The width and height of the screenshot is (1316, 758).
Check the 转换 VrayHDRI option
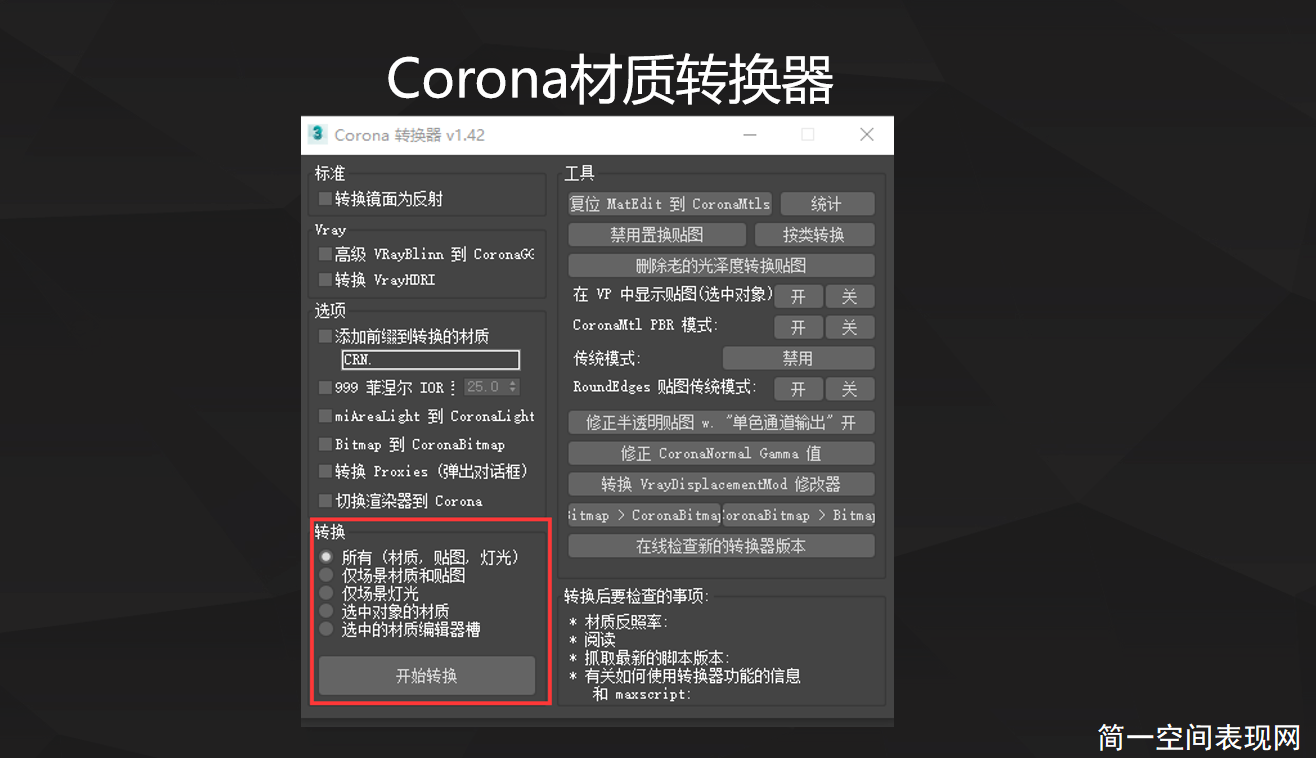click(x=325, y=280)
